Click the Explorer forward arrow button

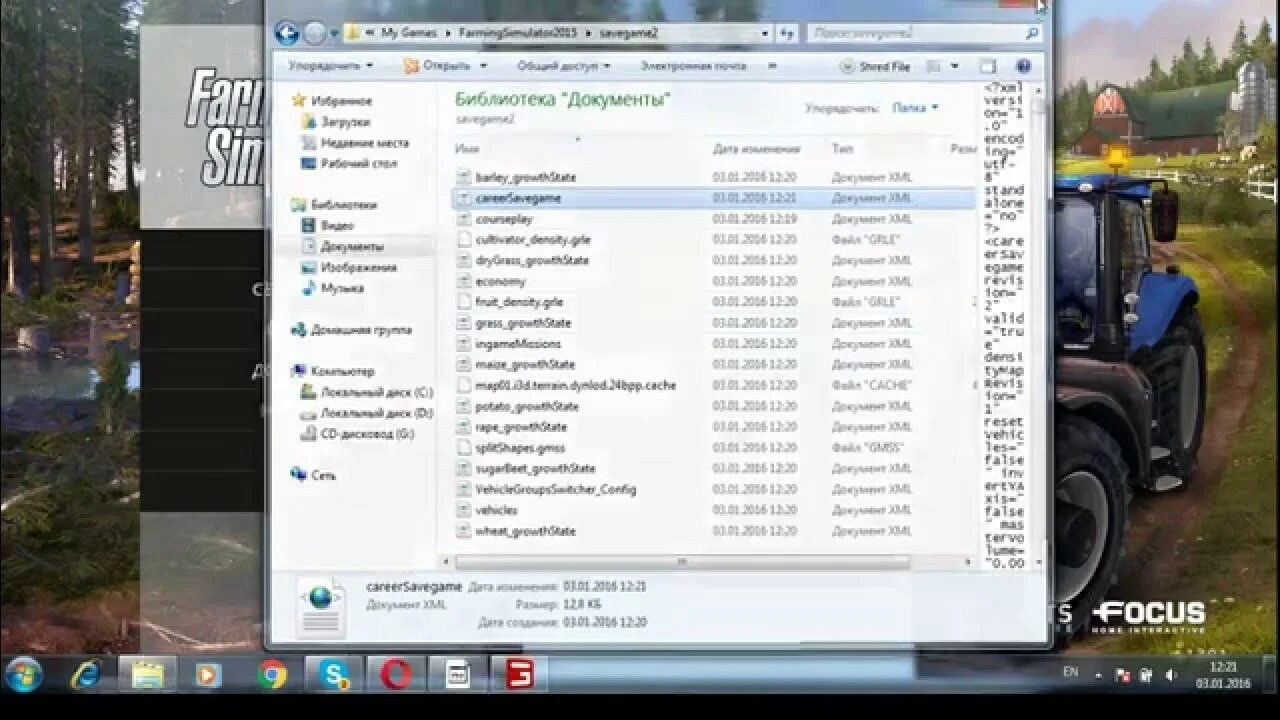pos(314,33)
